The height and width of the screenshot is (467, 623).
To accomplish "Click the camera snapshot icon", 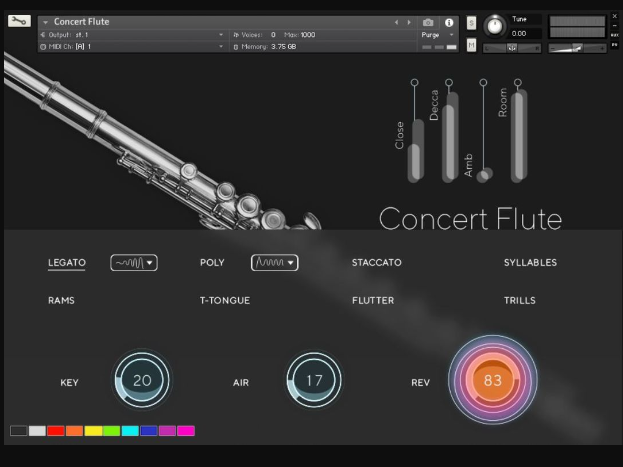I will pos(428,22).
